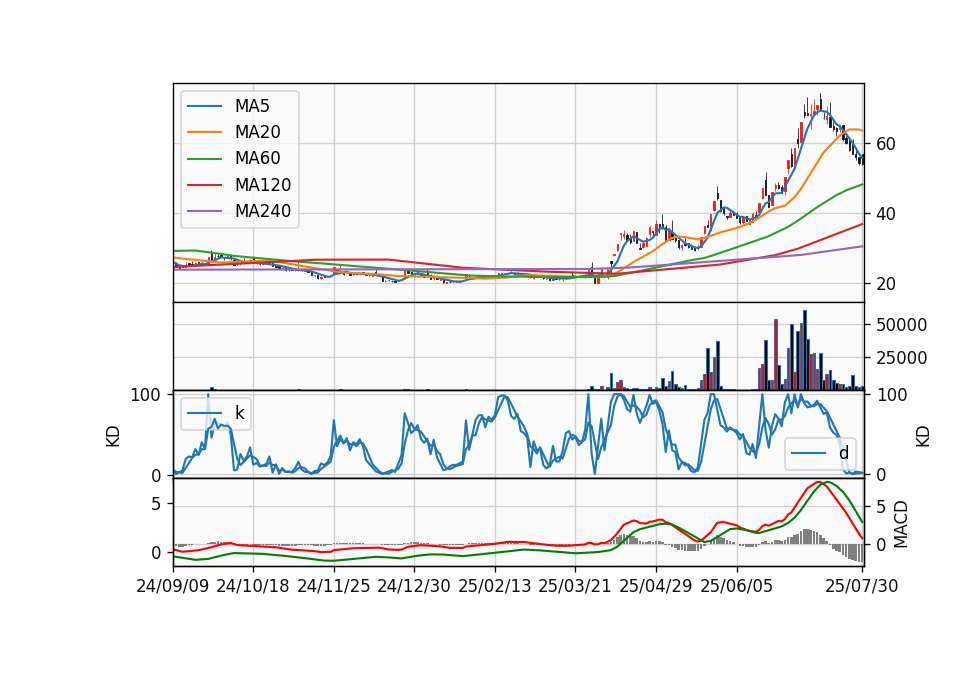This screenshot has height=690, width=960.
Task: Click the volume axis value 50000
Action: [901, 325]
